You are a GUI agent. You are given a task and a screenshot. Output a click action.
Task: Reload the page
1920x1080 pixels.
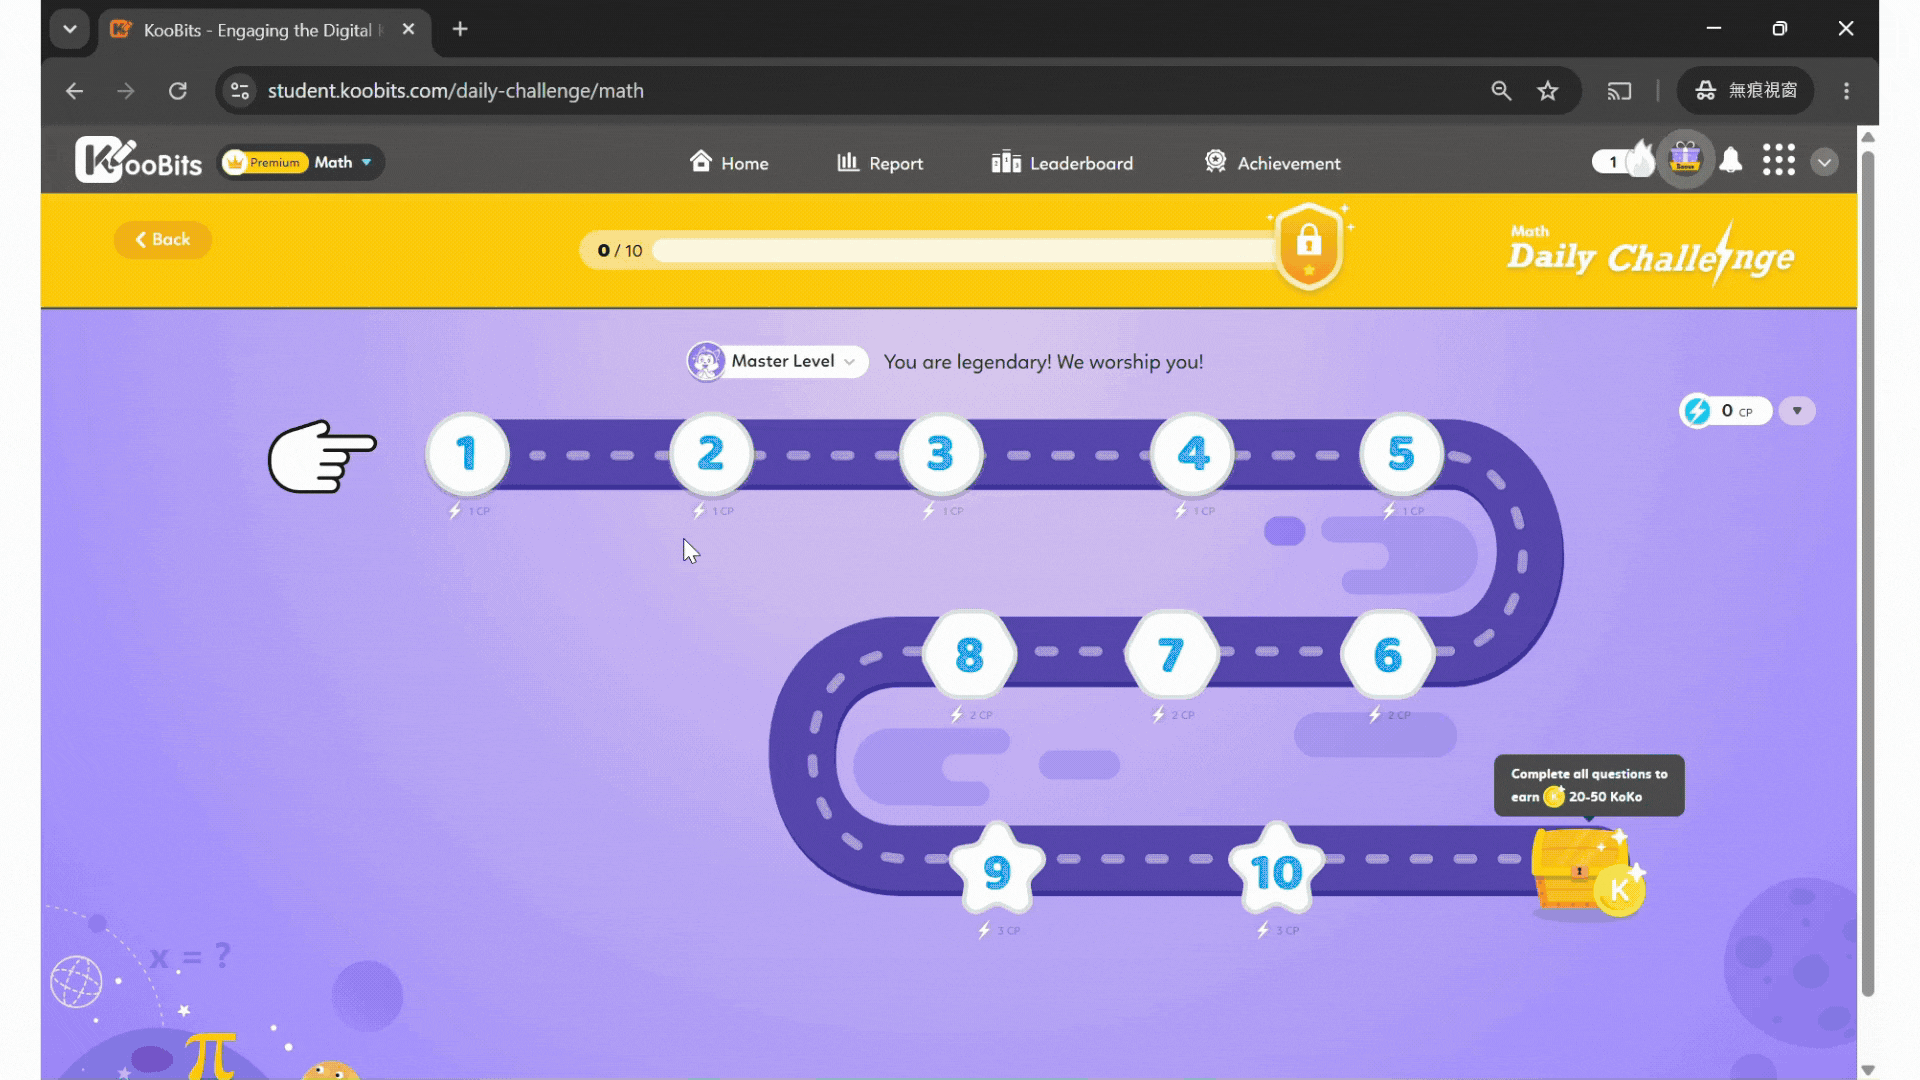click(x=178, y=91)
